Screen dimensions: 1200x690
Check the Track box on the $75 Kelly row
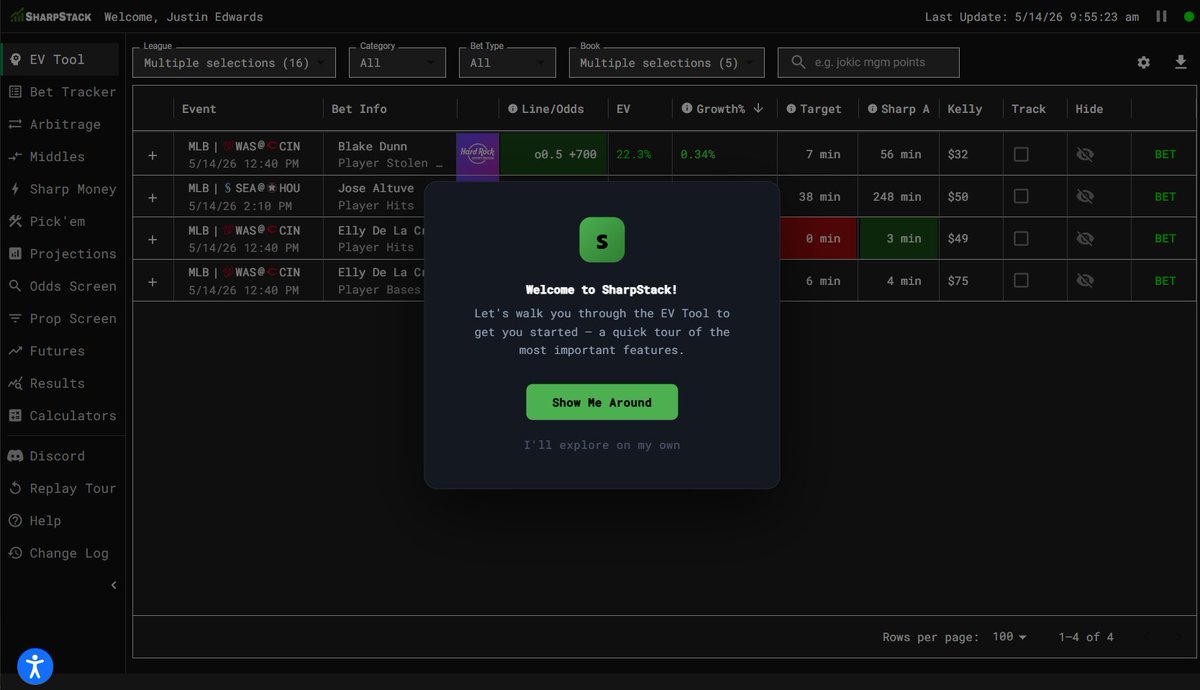pyautogui.click(x=1021, y=280)
